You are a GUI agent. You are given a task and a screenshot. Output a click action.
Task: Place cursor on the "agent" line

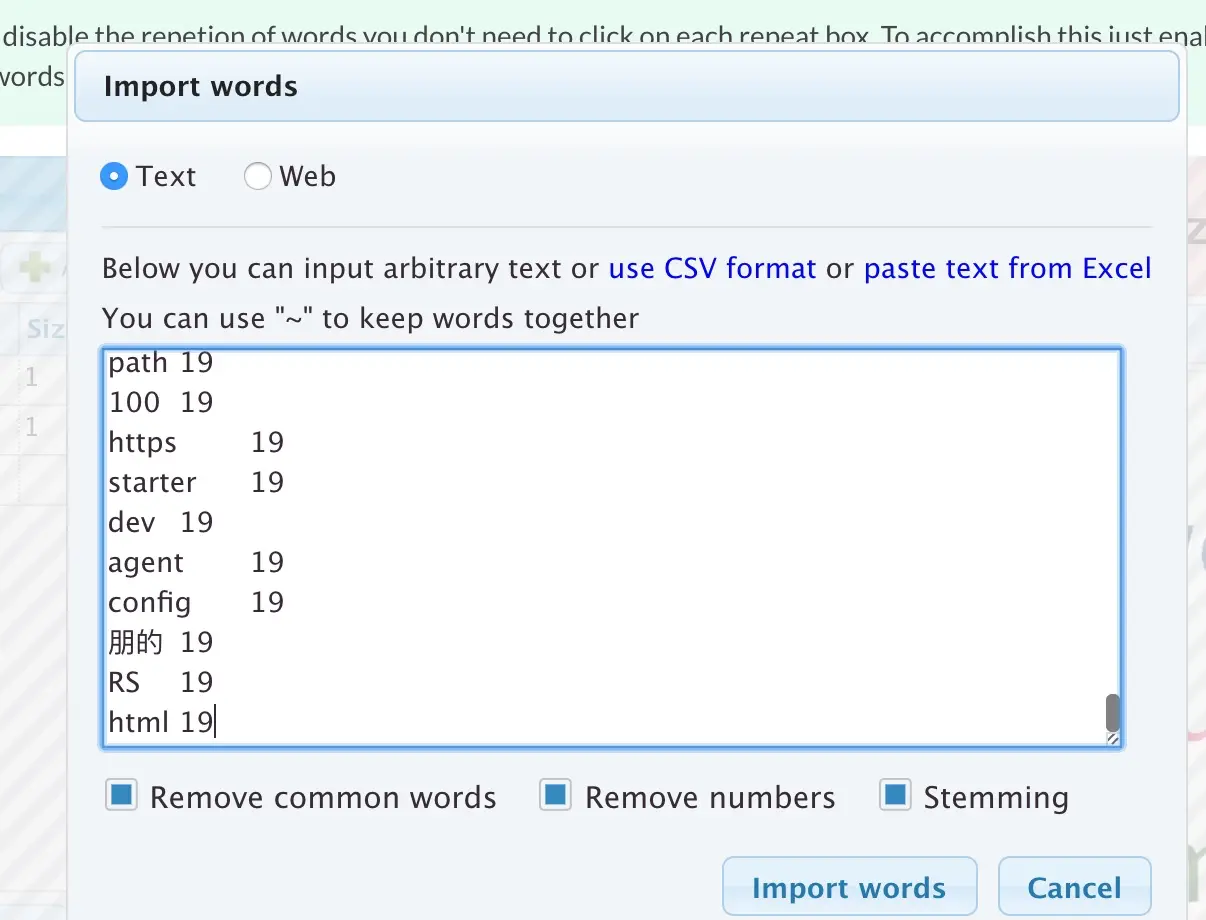pyautogui.click(x=146, y=563)
